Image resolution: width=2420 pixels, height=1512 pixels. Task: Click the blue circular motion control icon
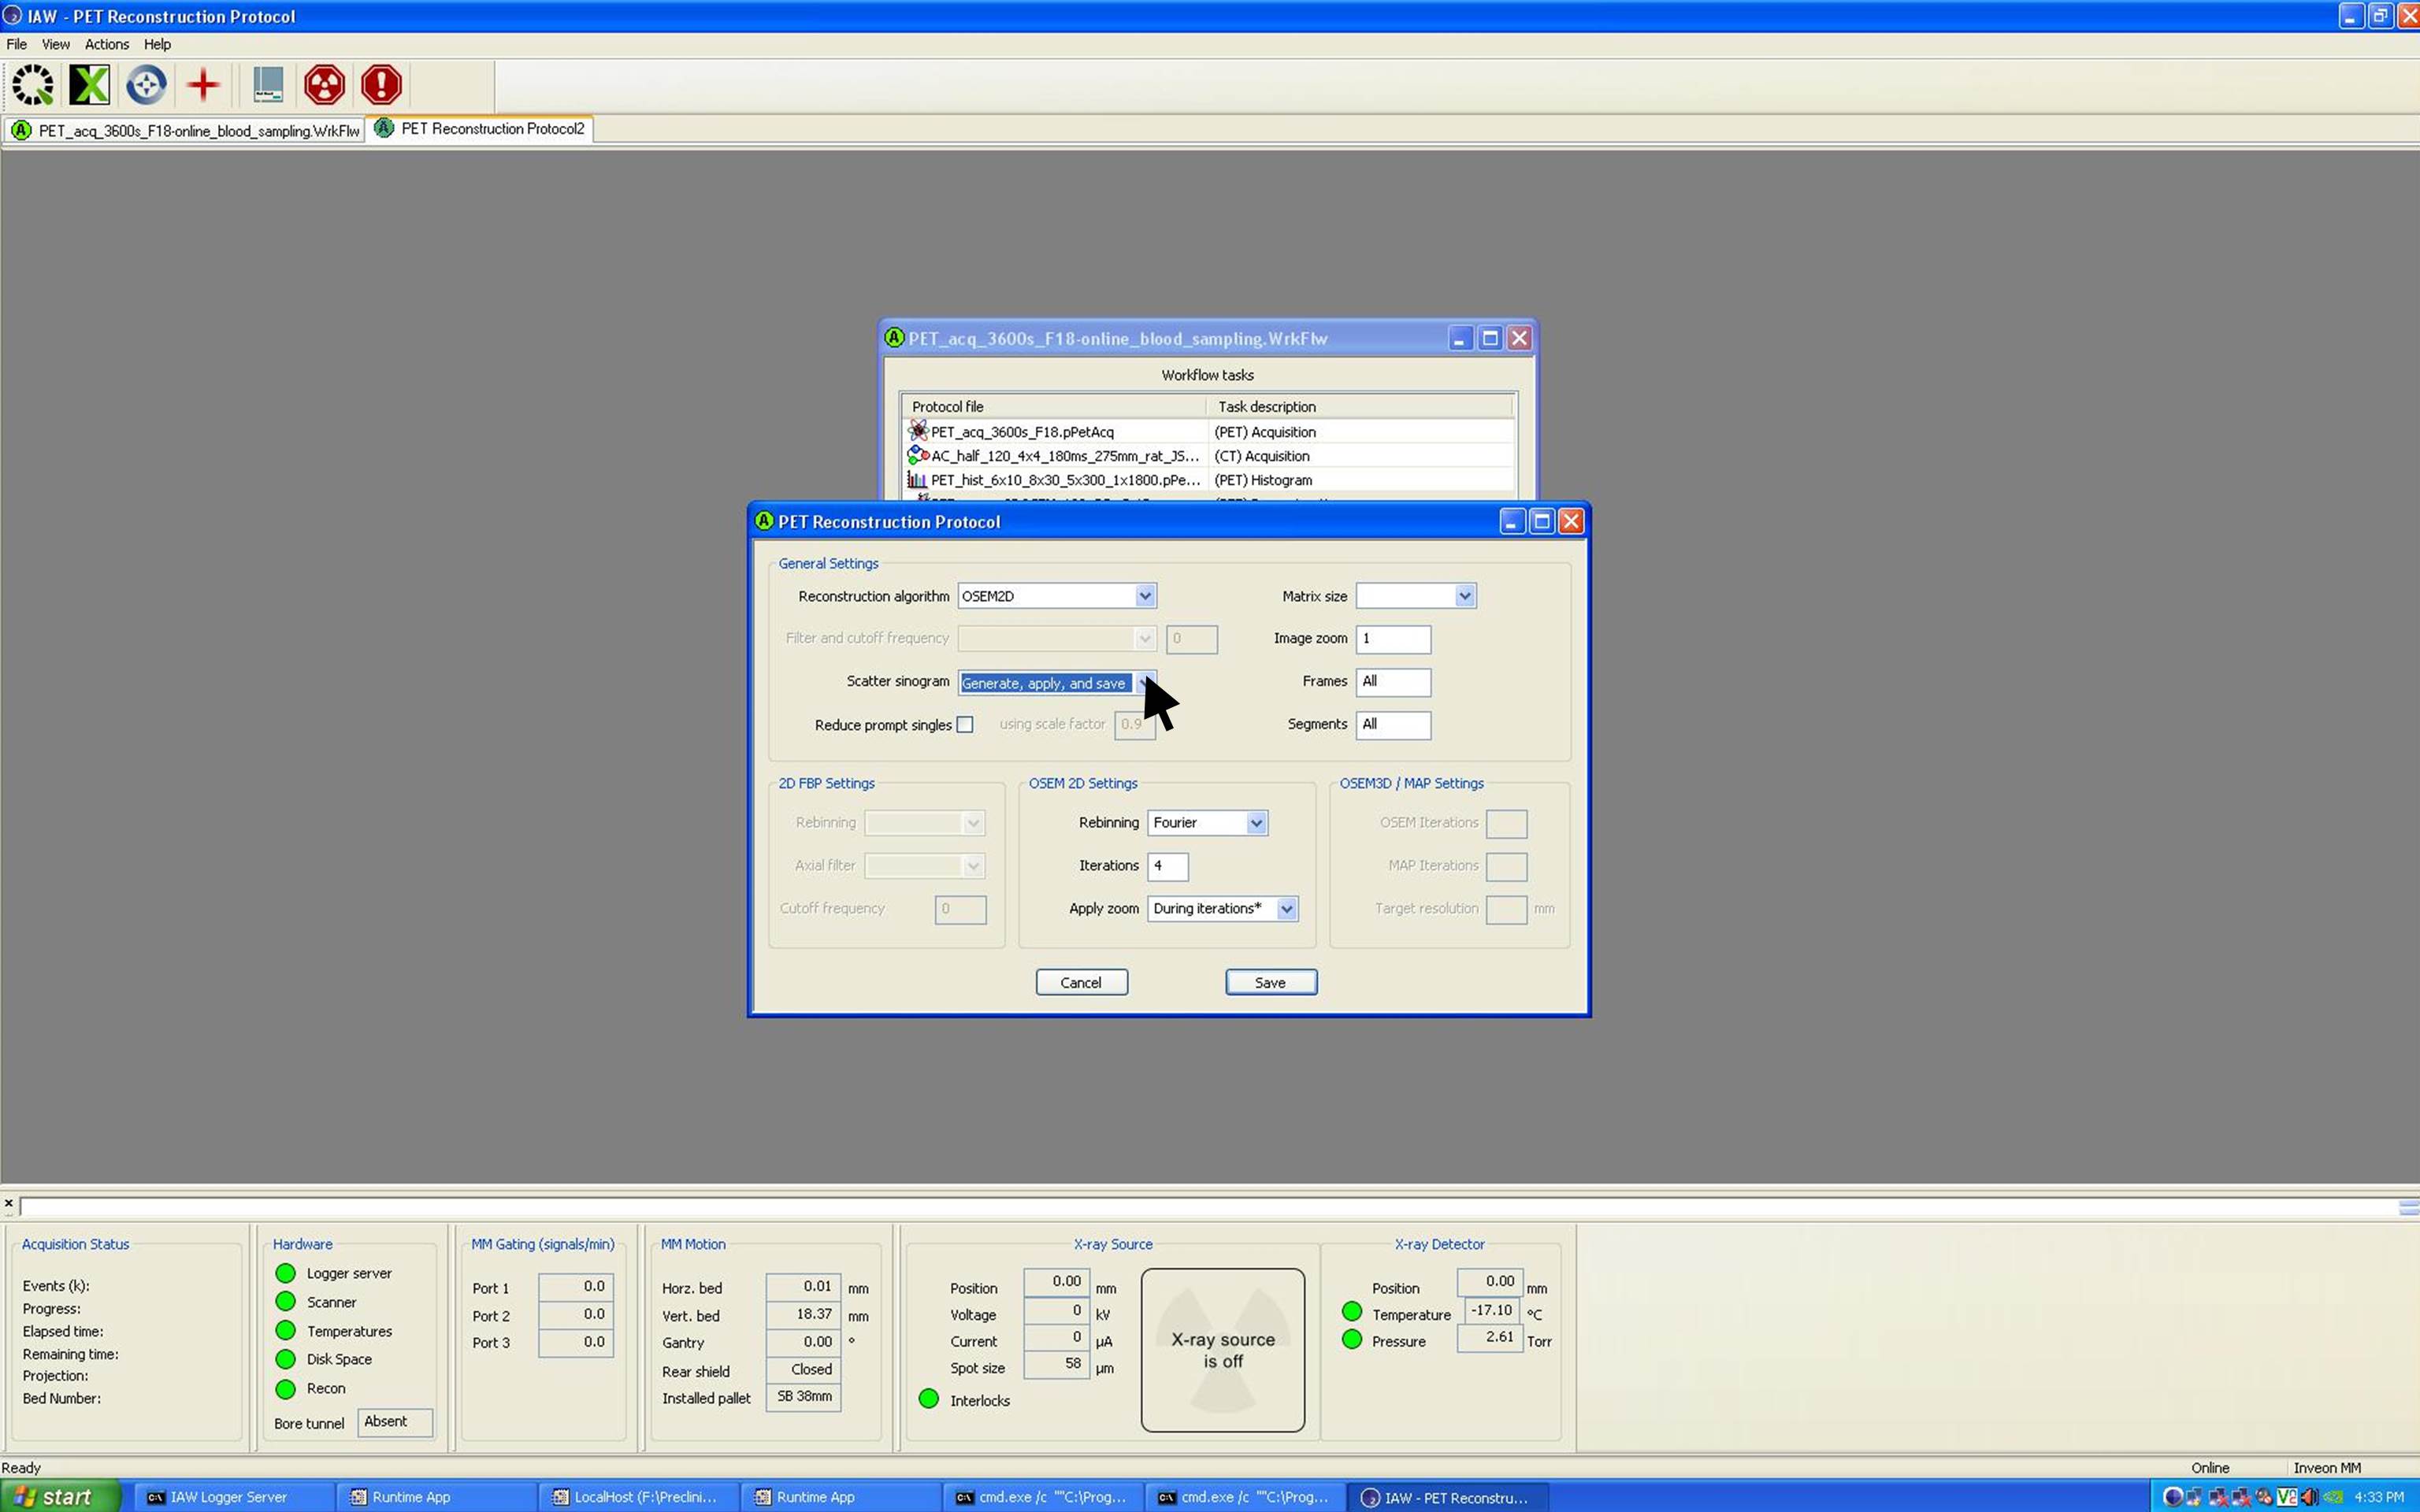[x=146, y=85]
